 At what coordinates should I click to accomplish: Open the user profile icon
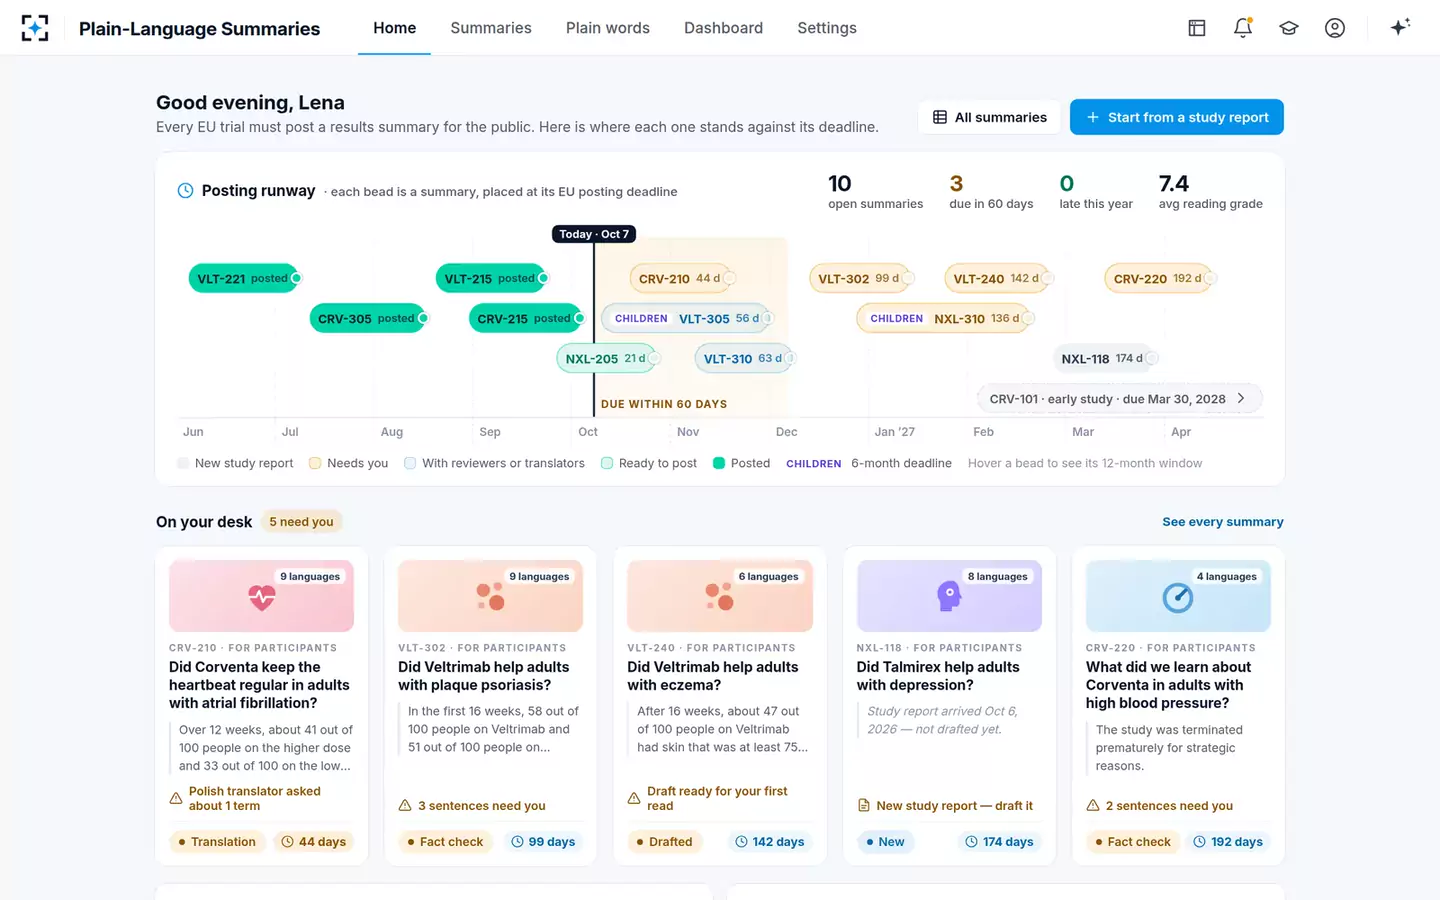[1335, 28]
